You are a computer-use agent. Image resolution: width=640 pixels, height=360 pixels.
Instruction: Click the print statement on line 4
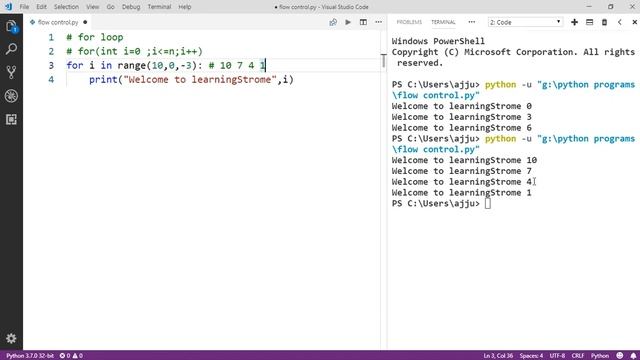click(x=191, y=80)
